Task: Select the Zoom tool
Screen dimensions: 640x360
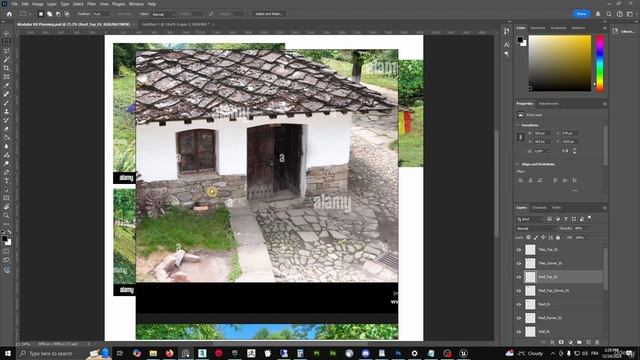Action: click(6, 215)
